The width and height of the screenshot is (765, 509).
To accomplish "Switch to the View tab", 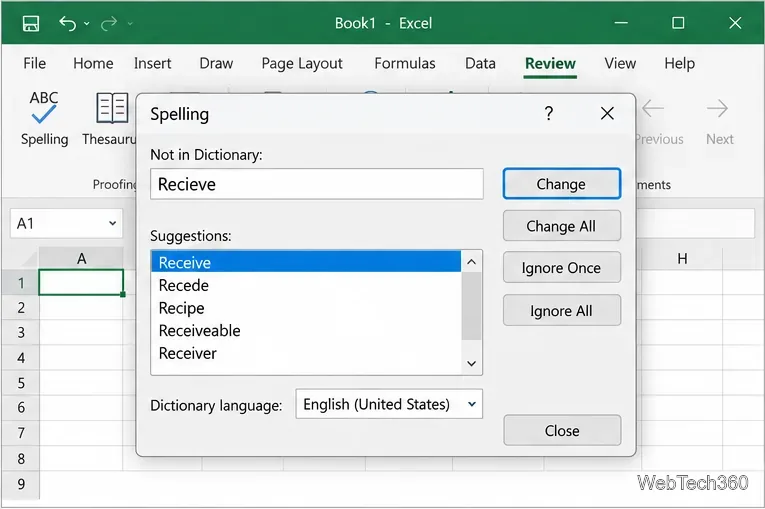I will pos(620,63).
